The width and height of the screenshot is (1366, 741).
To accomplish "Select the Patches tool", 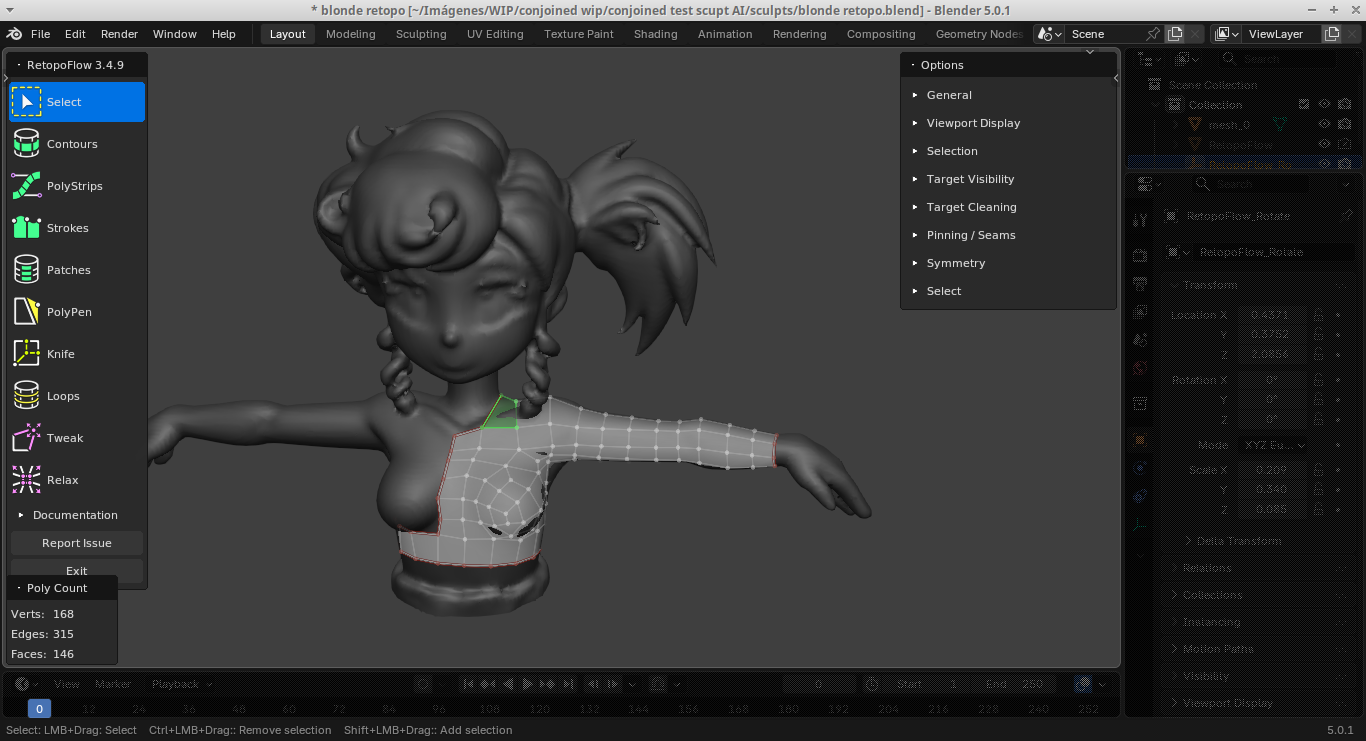I will point(77,270).
